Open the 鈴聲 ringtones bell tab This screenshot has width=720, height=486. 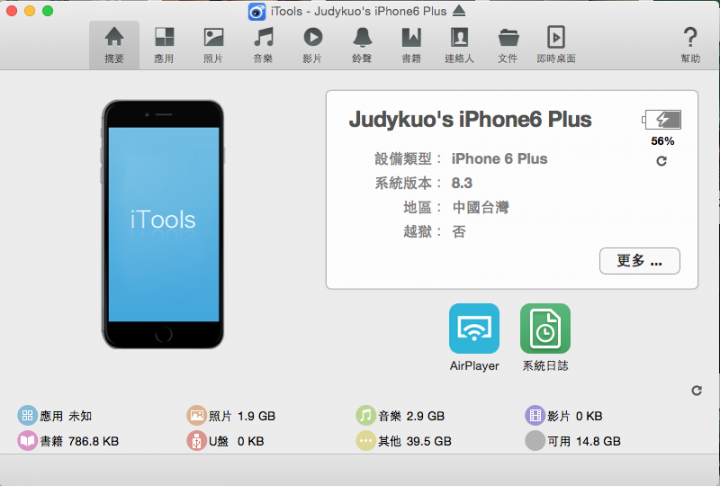point(362,45)
